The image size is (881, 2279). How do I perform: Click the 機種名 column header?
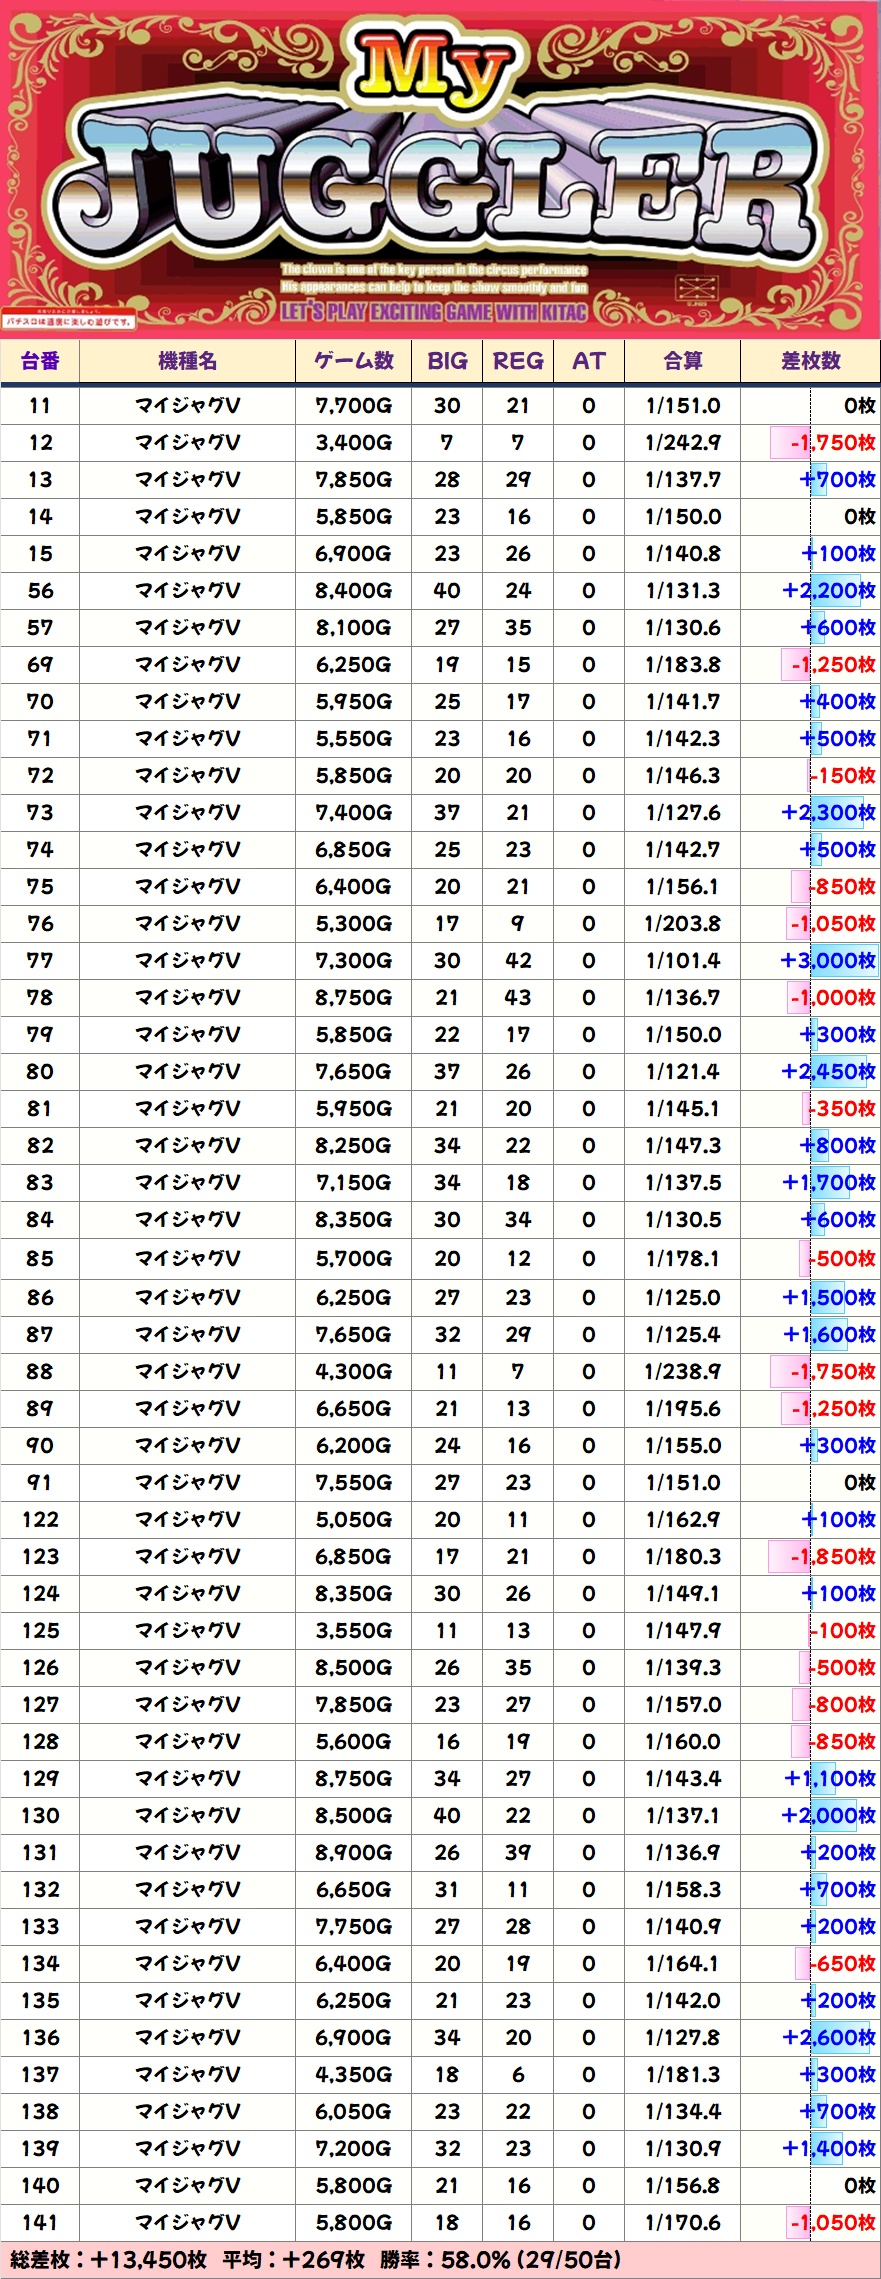[187, 361]
